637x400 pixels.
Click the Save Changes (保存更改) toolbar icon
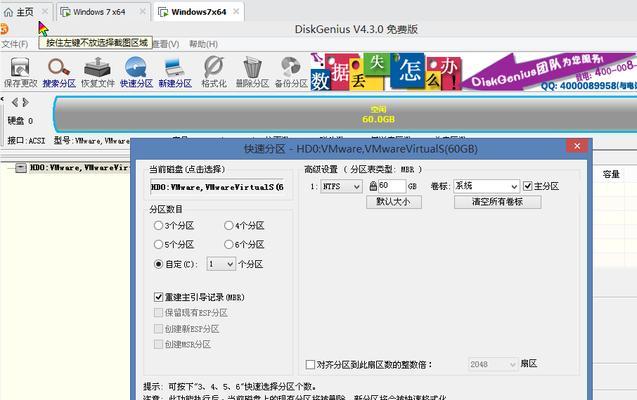click(20, 72)
